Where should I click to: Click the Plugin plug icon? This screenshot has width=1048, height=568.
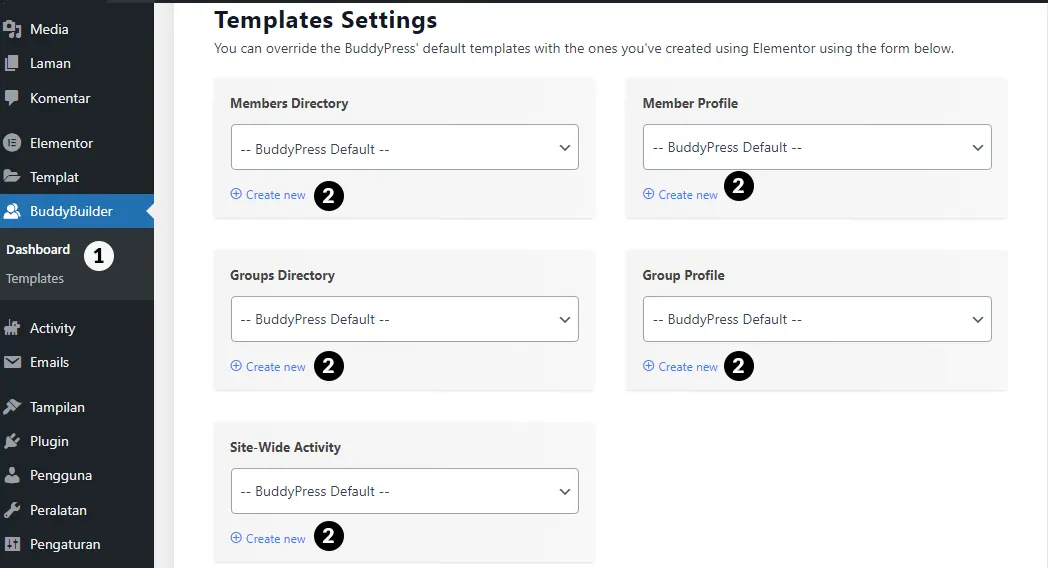tap(12, 441)
